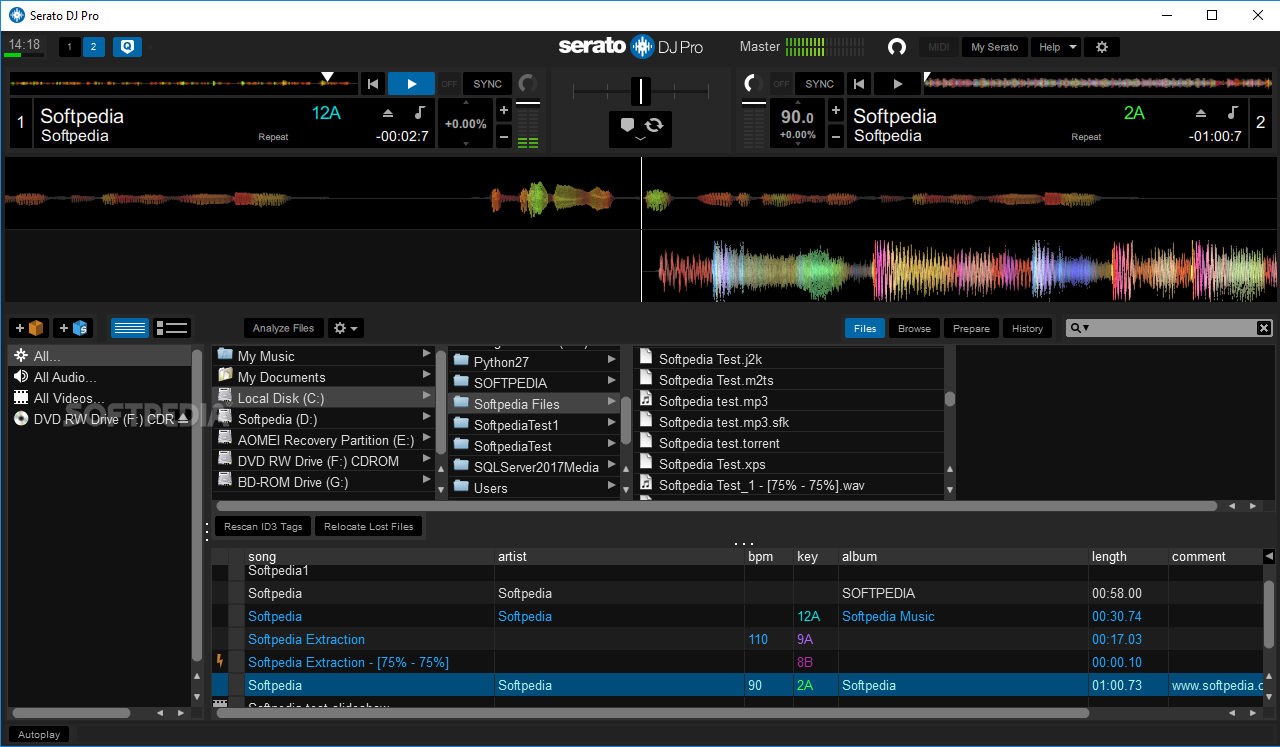Jump deck 2 to track start

859,84
